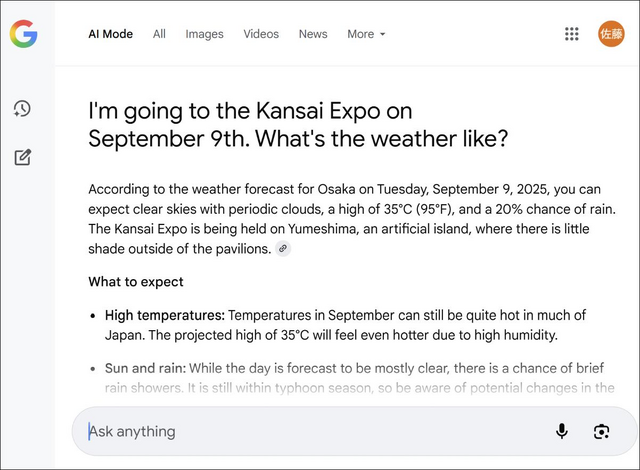The width and height of the screenshot is (640, 470).
Task: Open the account profile avatar
Action: tap(611, 34)
